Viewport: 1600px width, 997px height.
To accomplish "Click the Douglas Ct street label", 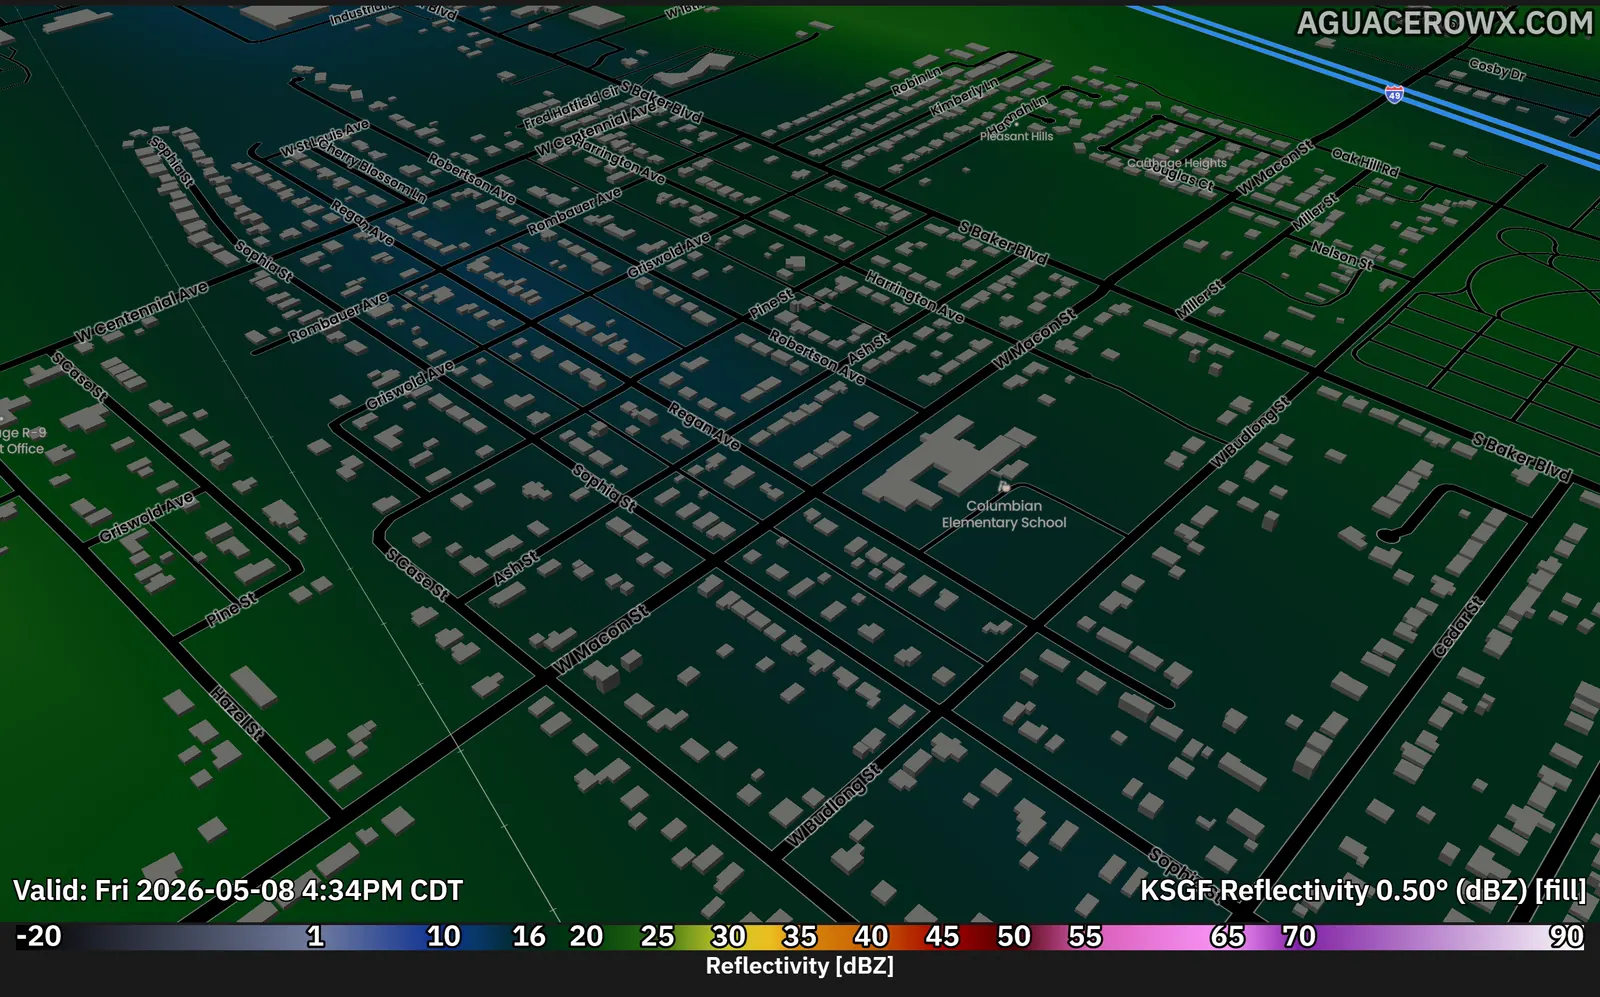I will point(1180,177).
